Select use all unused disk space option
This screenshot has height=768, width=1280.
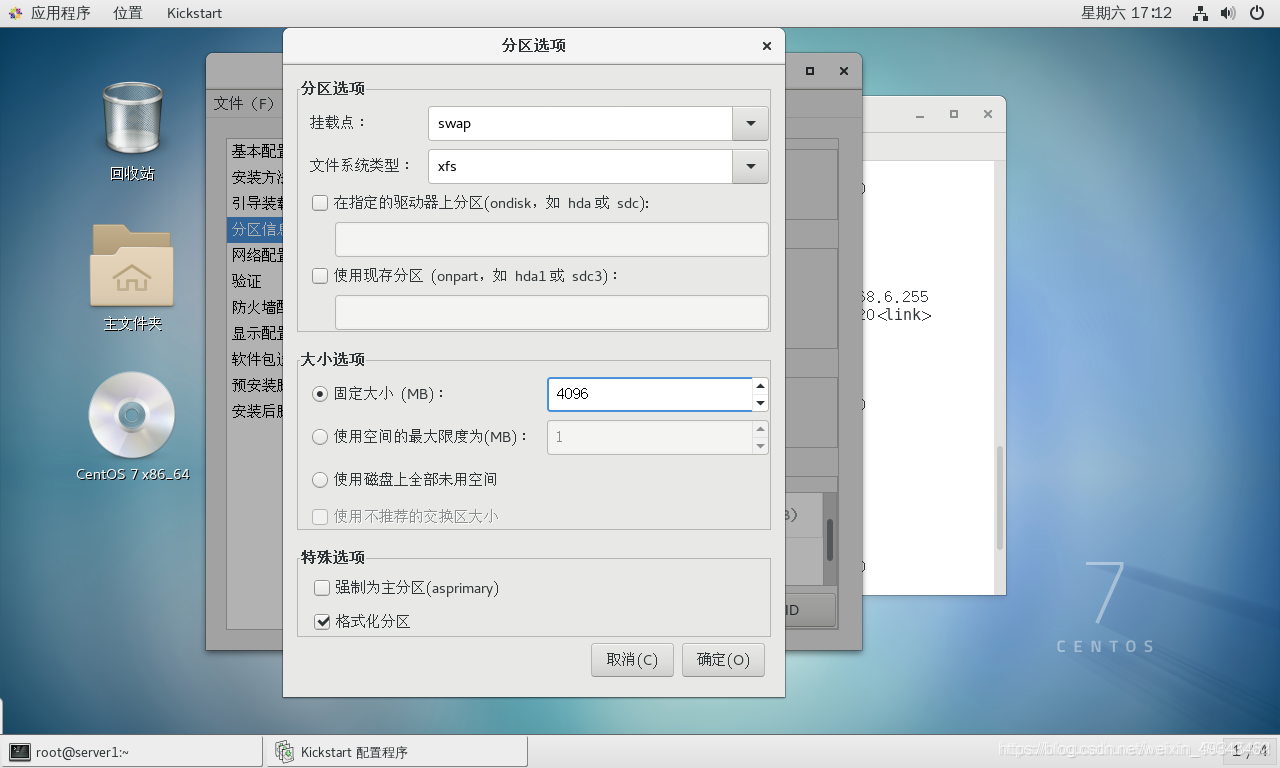coord(320,479)
